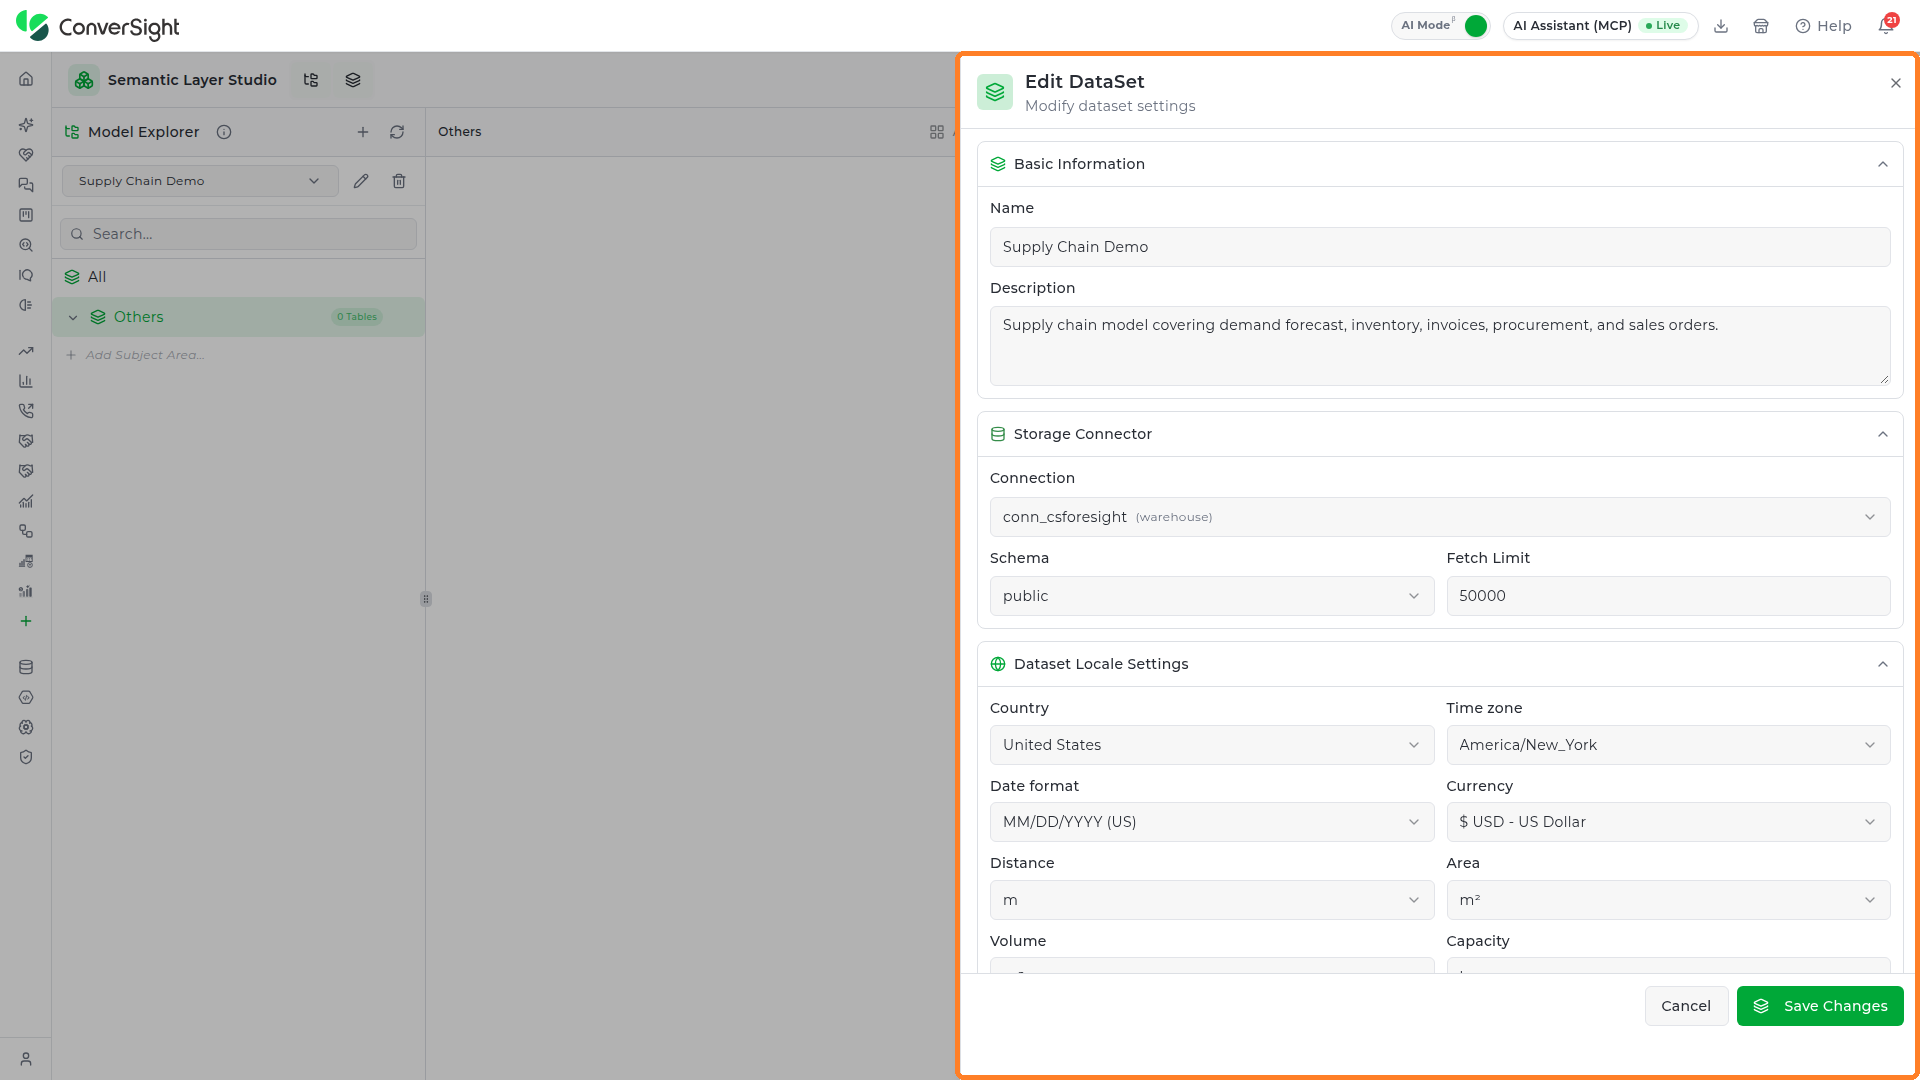Click the Description text area
This screenshot has width=1920, height=1080.
click(1440, 346)
